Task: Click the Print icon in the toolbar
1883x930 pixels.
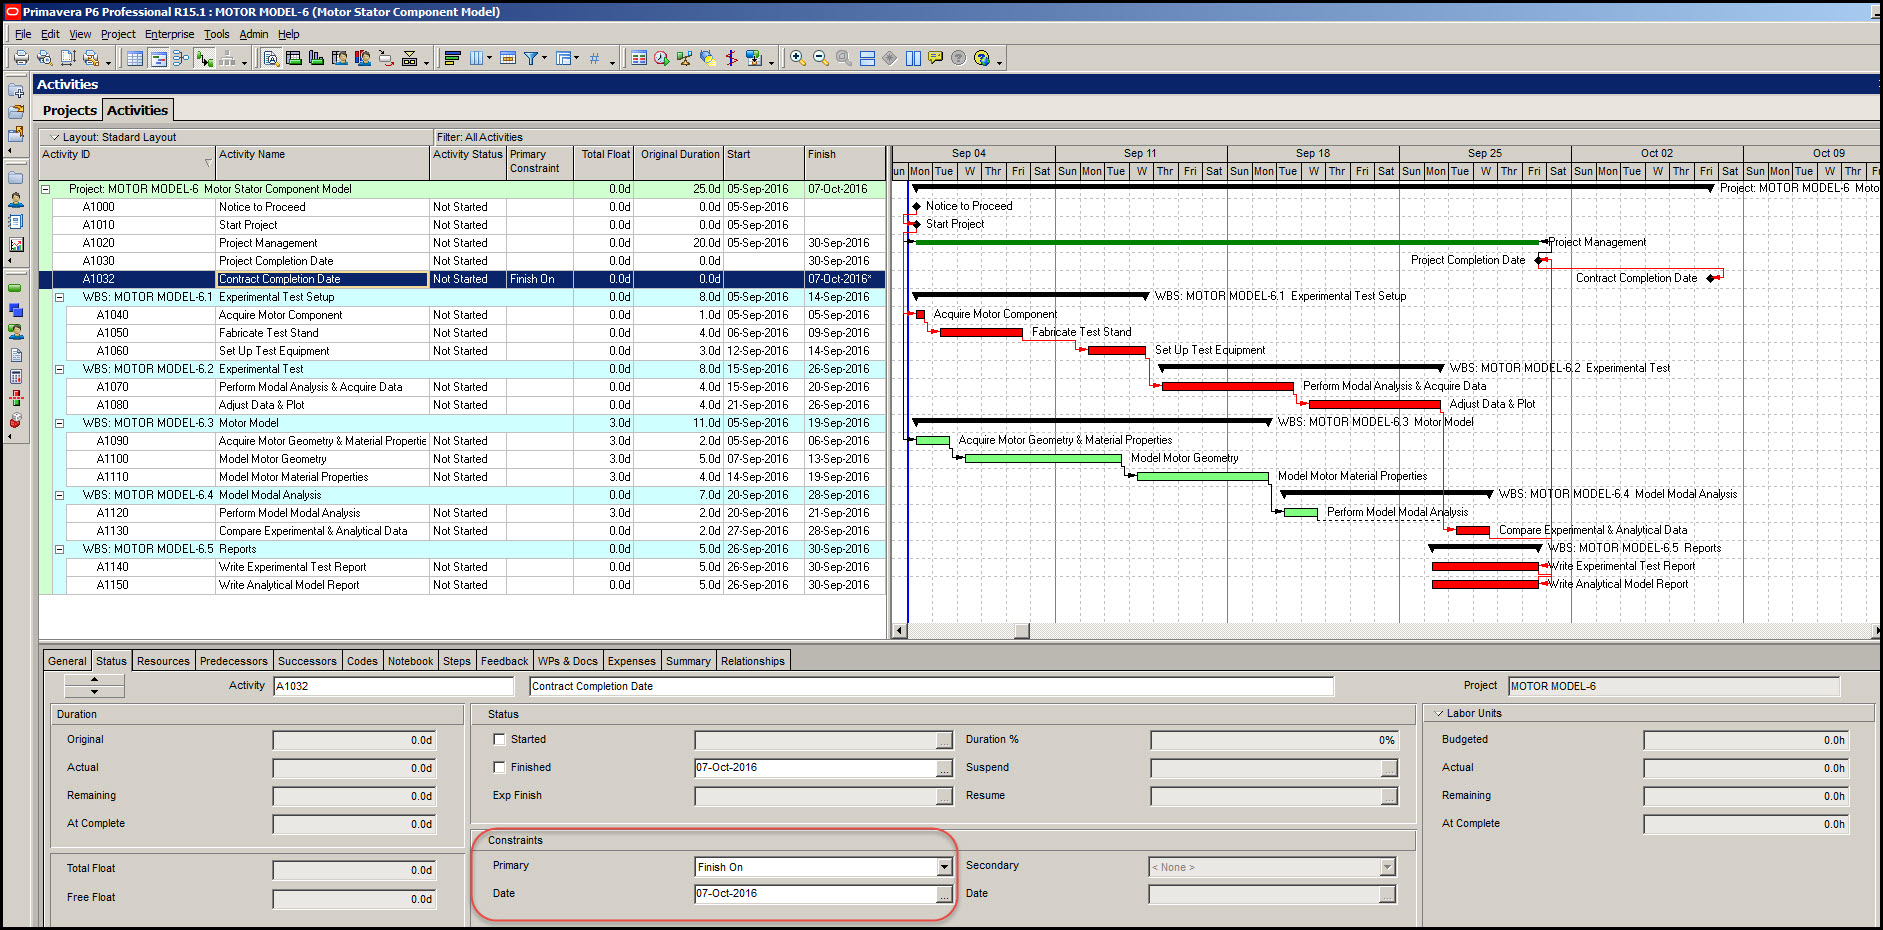Action: 20,58
